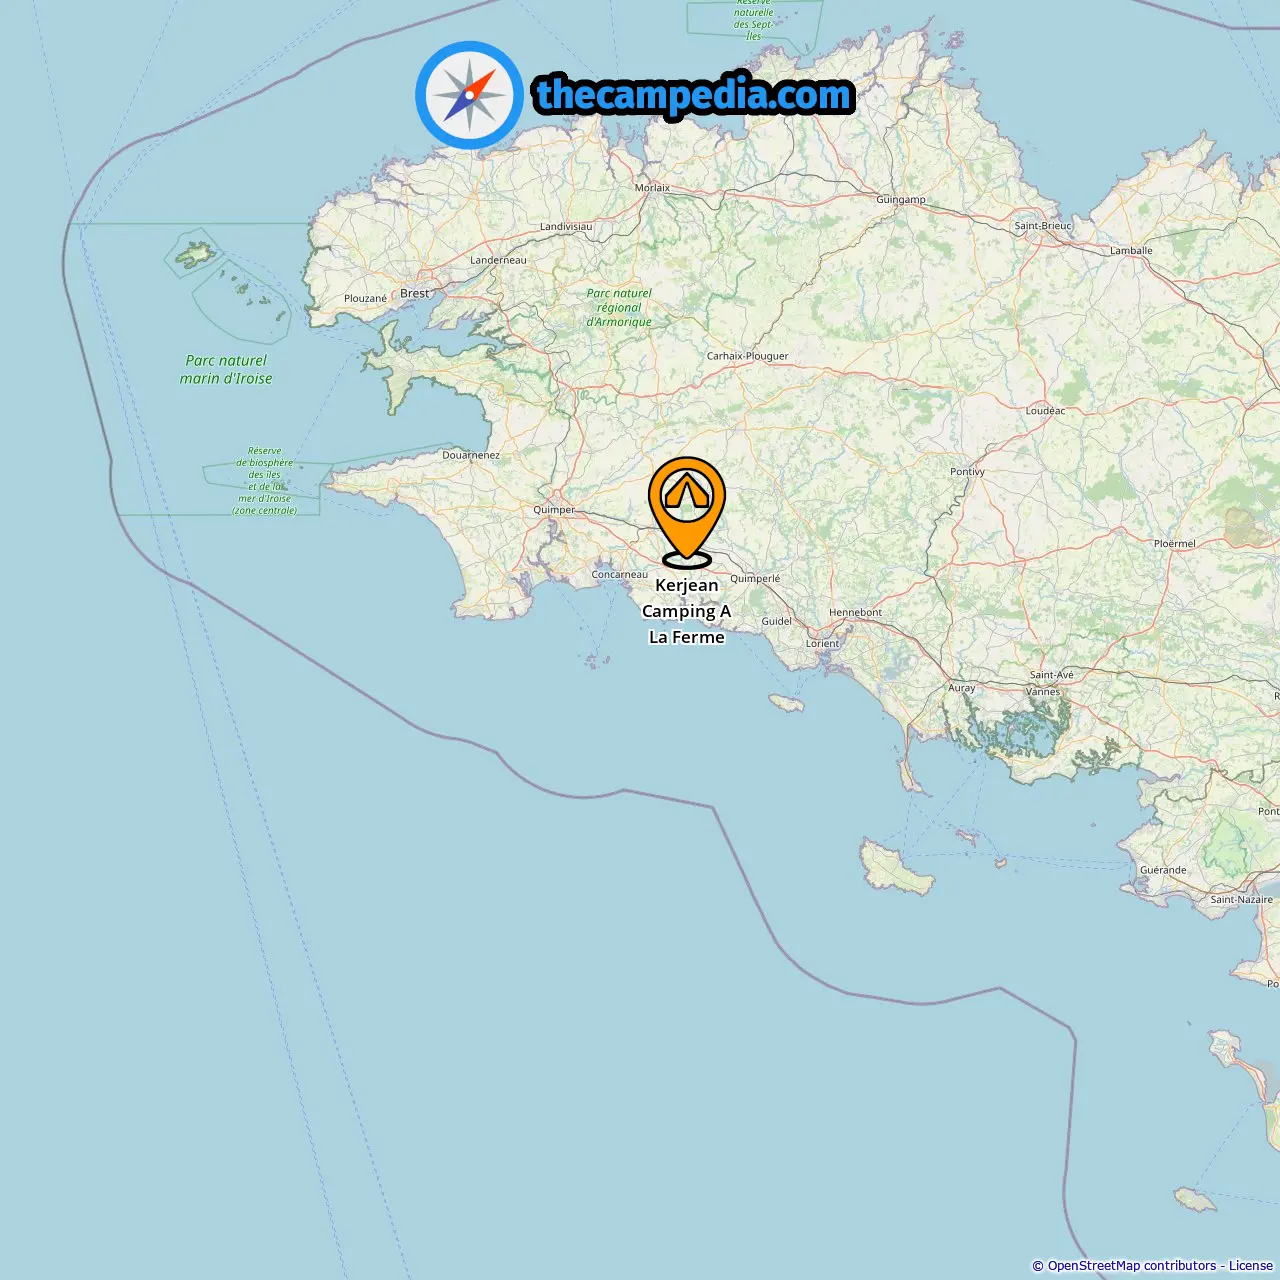Viewport: 1280px width, 1280px height.
Task: Select the Parc naturel régional d'Armorique label
Action: (619, 308)
